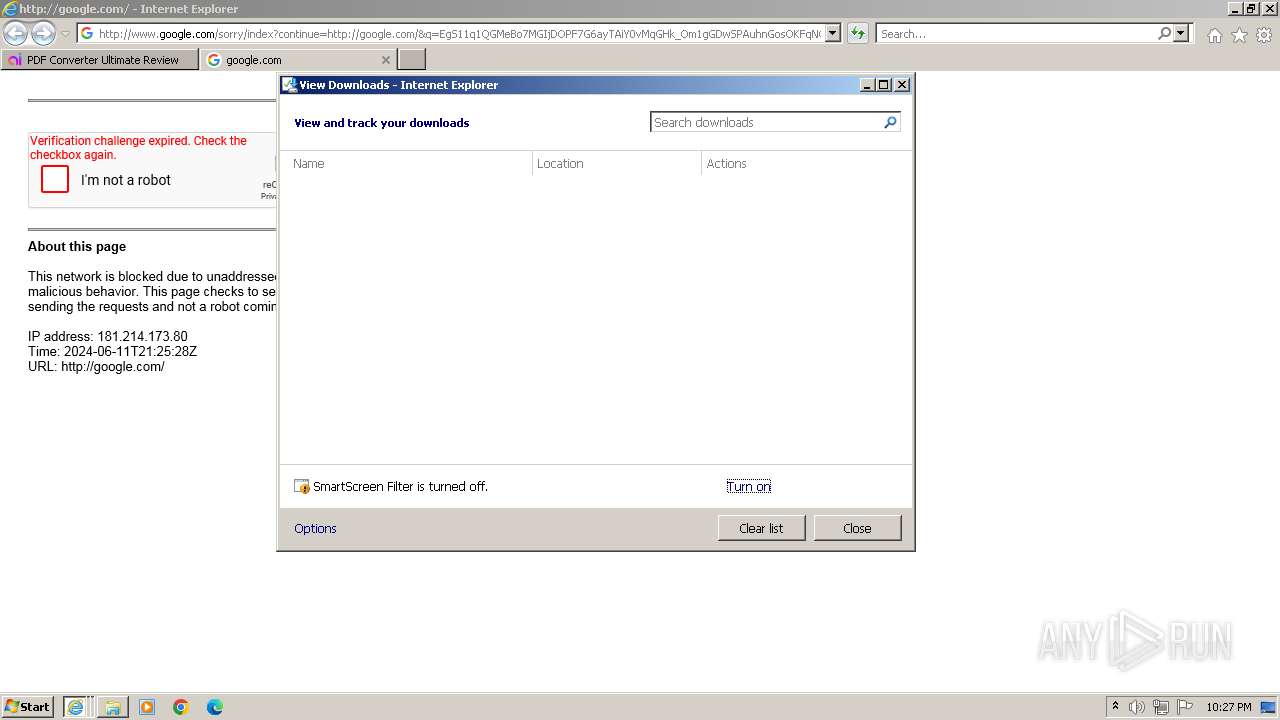
Task: Open the Windows Start menu
Action: click(x=27, y=707)
